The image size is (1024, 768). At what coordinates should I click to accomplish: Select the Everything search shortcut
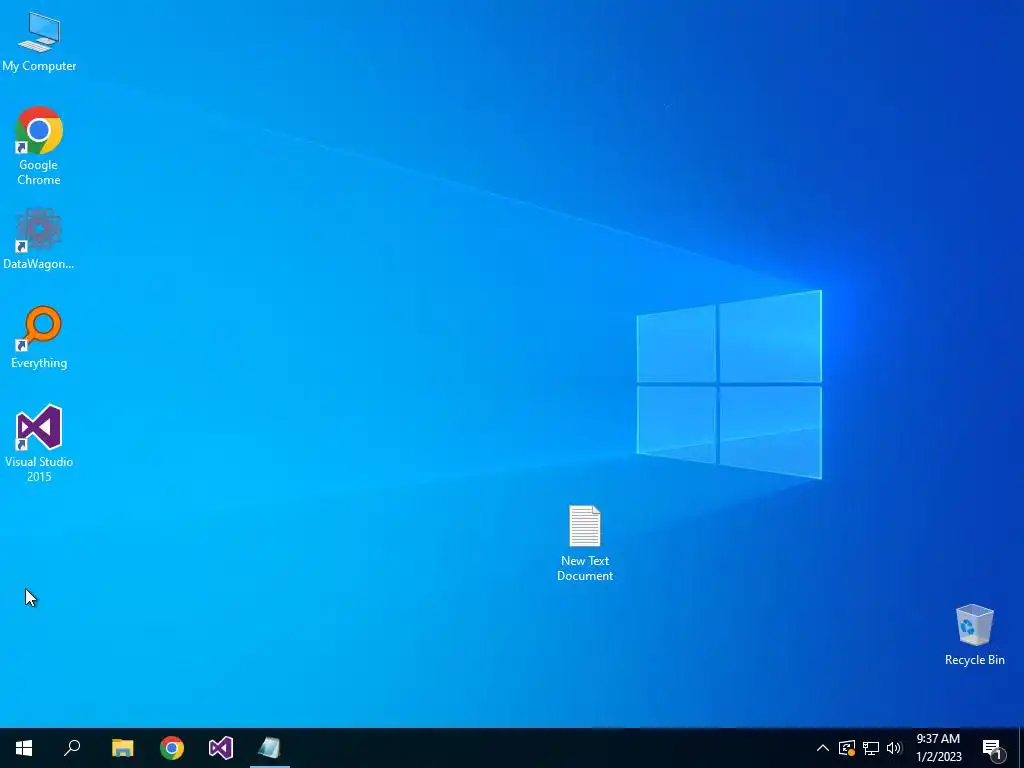coord(39,337)
